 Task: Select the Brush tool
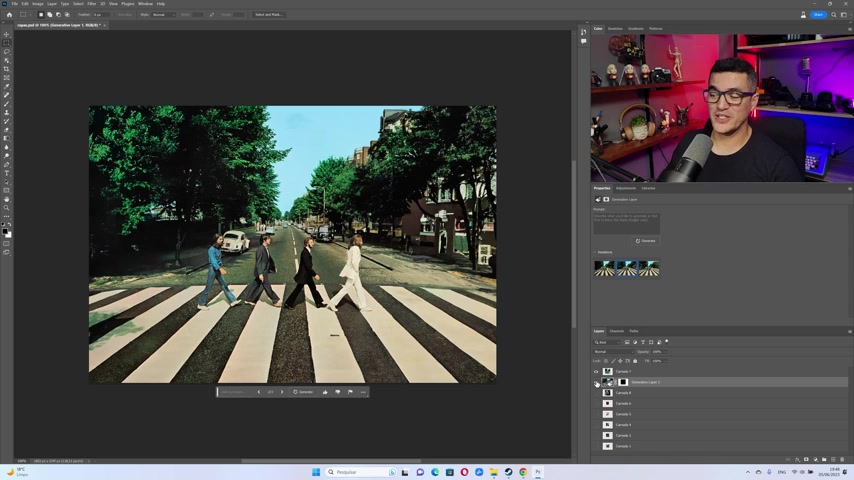coord(7,104)
